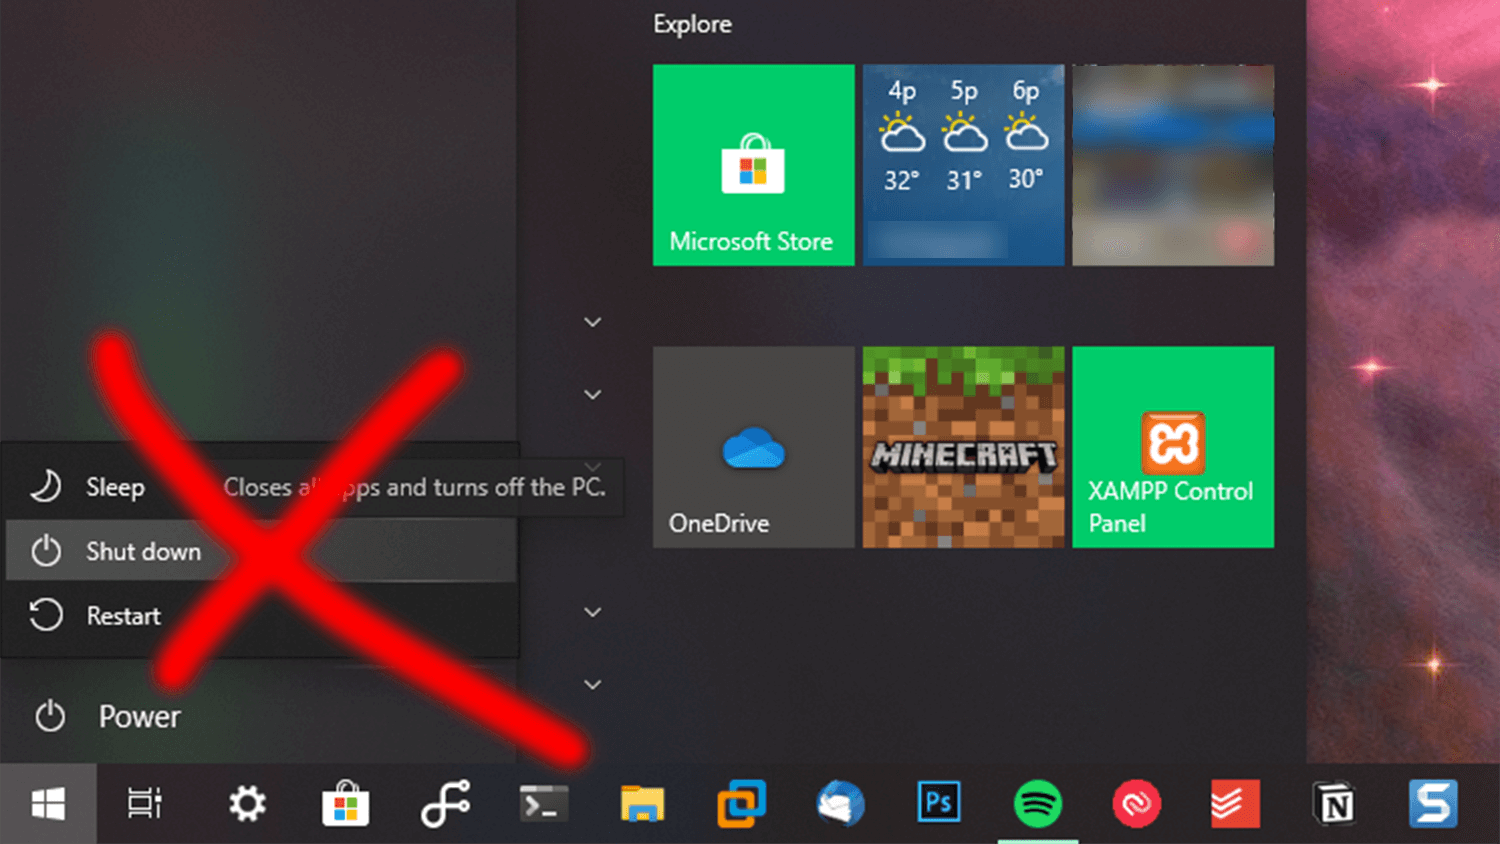Screen dimensions: 1500x844
Task: Open Notion from the taskbar
Action: [1334, 802]
